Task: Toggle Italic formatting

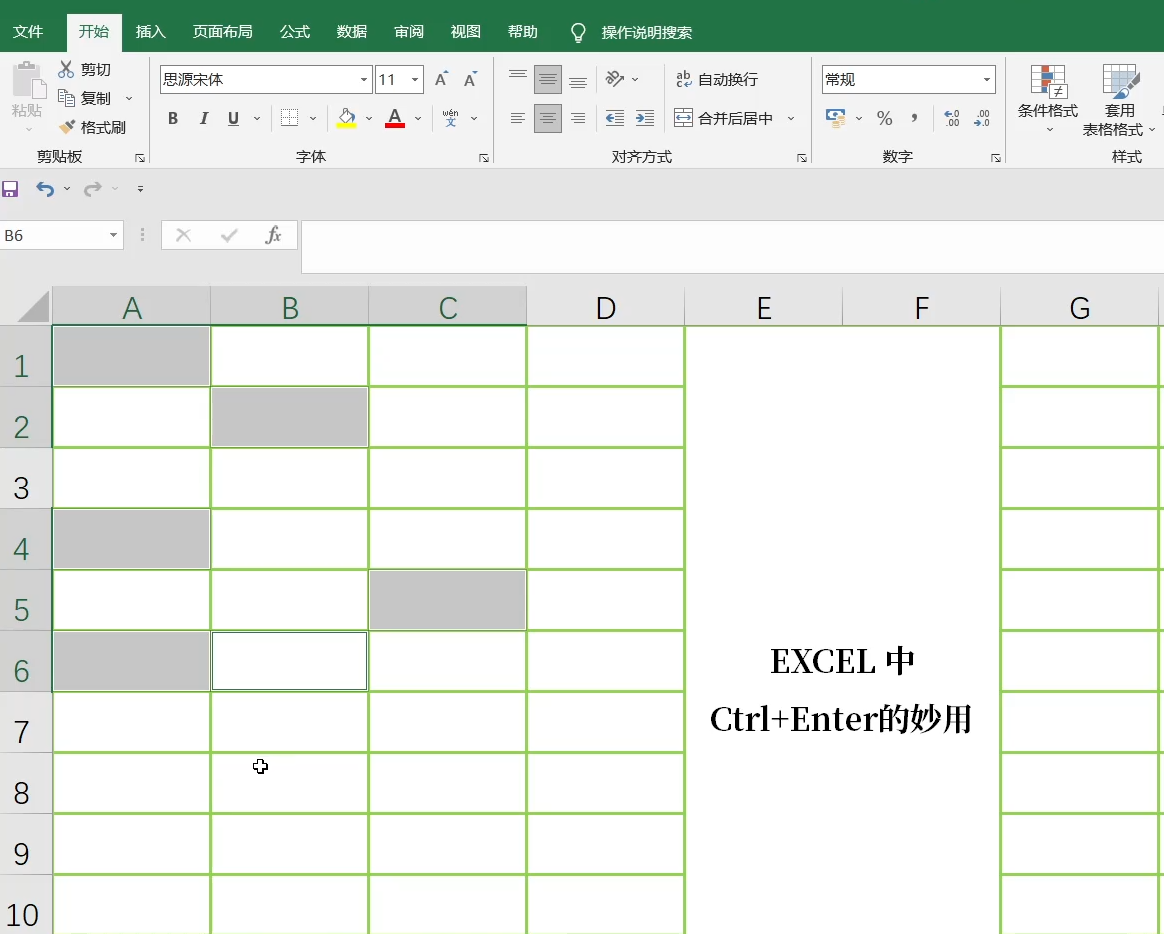Action: (203, 118)
